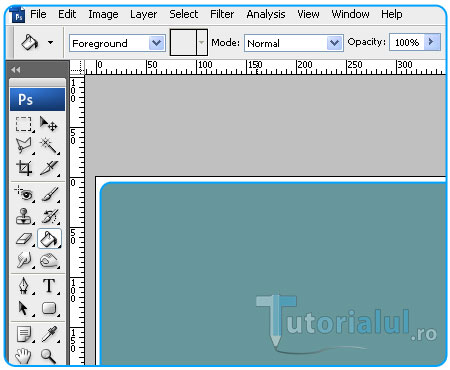Viewport: 450px width, 370px height.
Task: Pick the Magic Wand tool
Action: 49,146
